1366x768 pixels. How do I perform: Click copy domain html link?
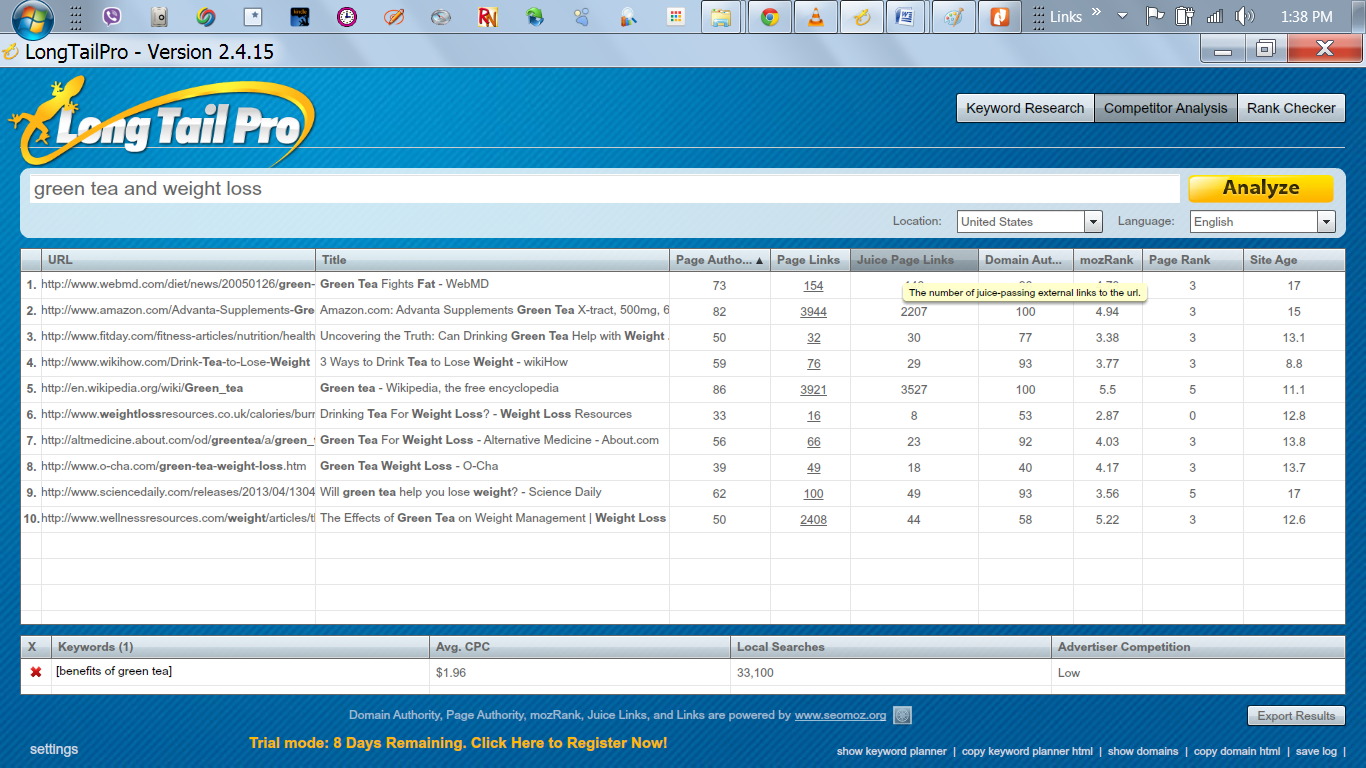coord(1237,751)
